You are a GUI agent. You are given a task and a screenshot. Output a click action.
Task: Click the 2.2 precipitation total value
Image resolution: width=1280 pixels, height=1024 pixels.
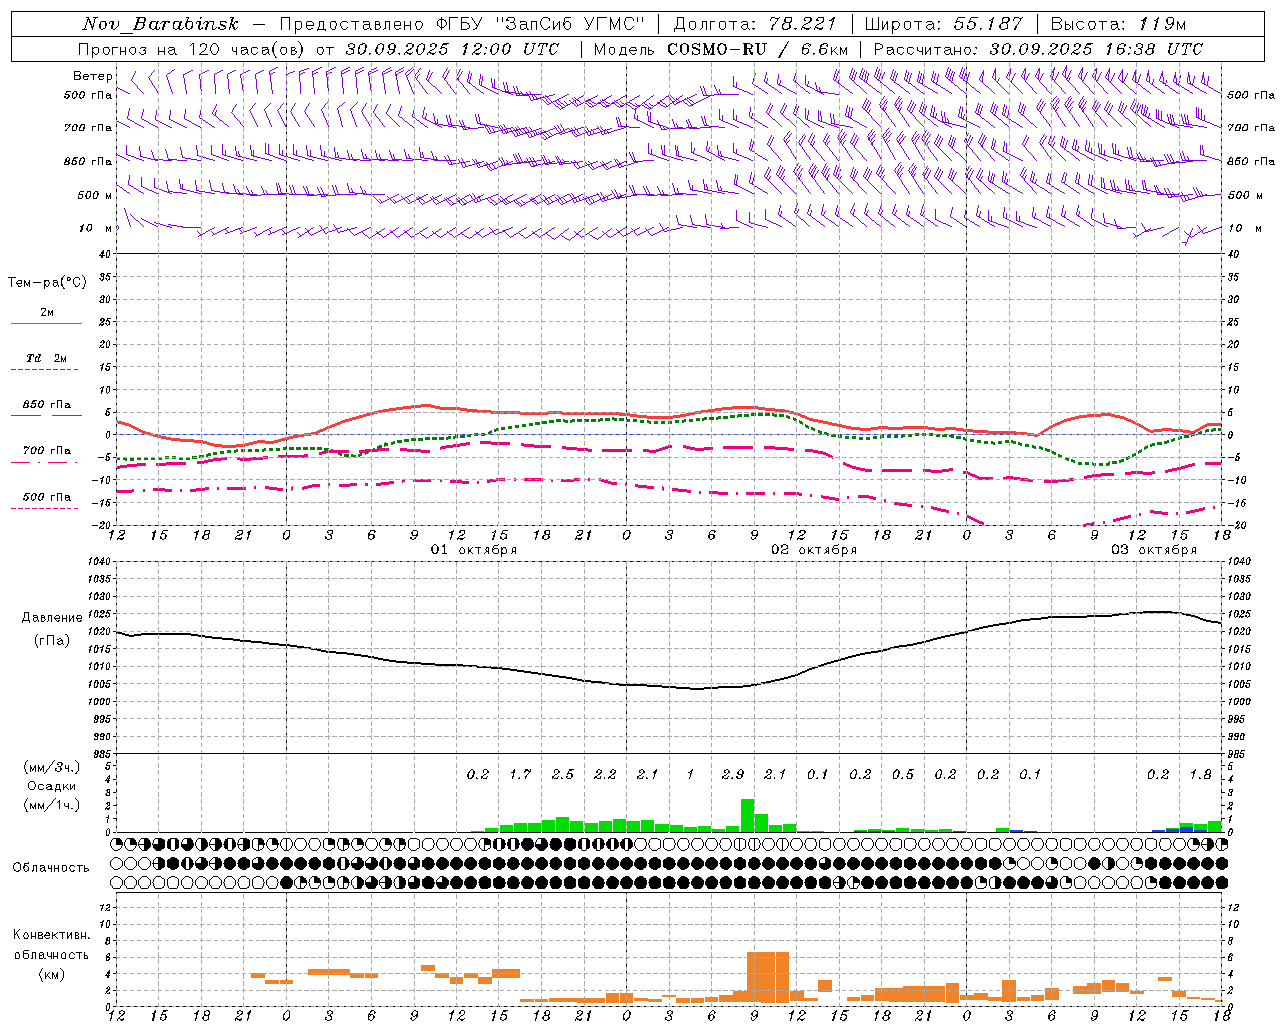[605, 774]
